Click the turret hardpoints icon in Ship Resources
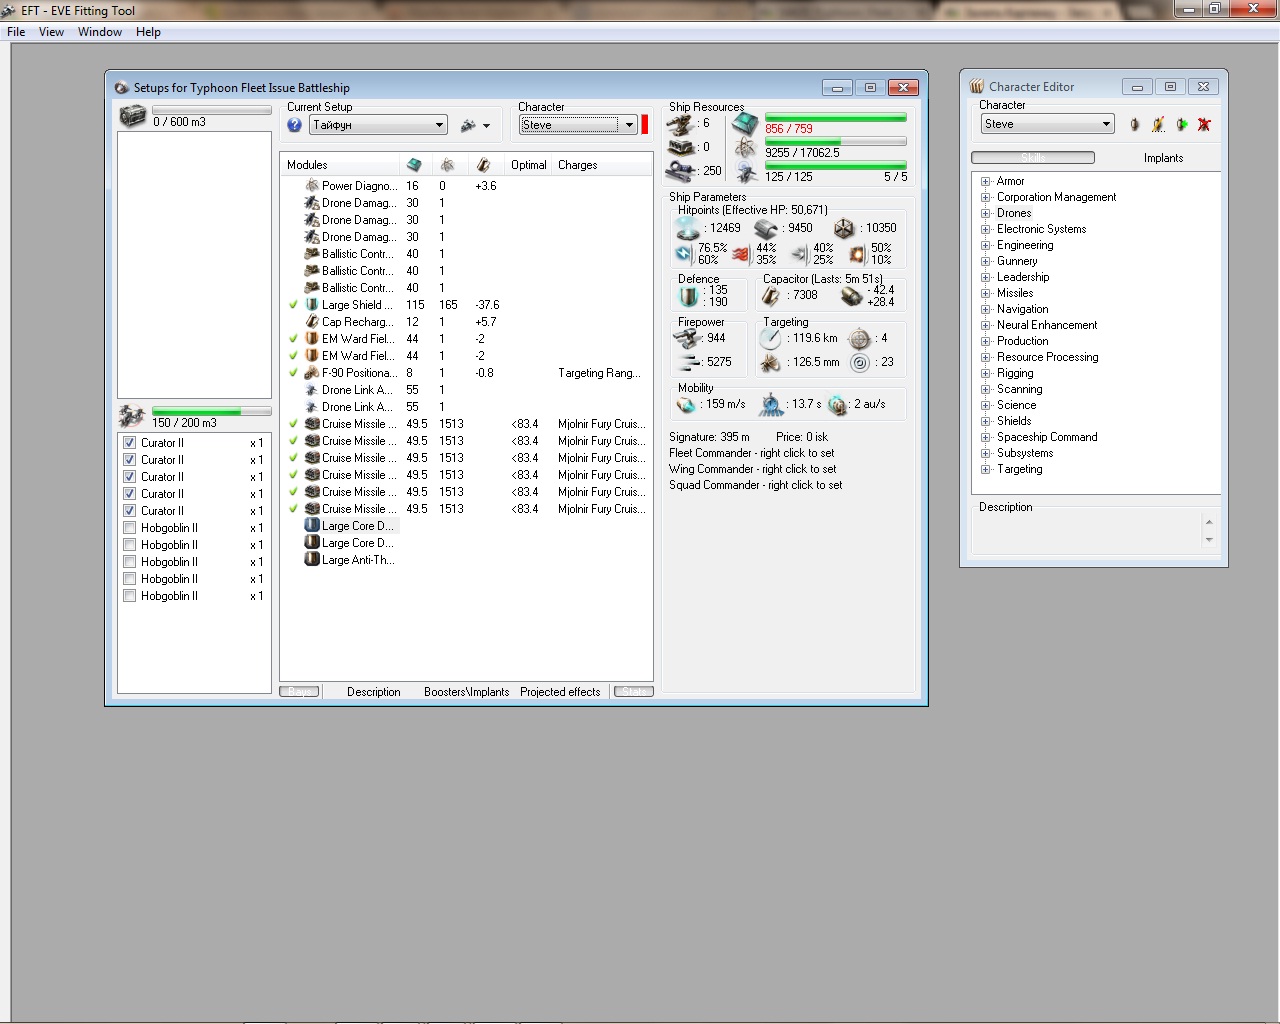Screen dimensions: 1280x1024 [x=680, y=124]
